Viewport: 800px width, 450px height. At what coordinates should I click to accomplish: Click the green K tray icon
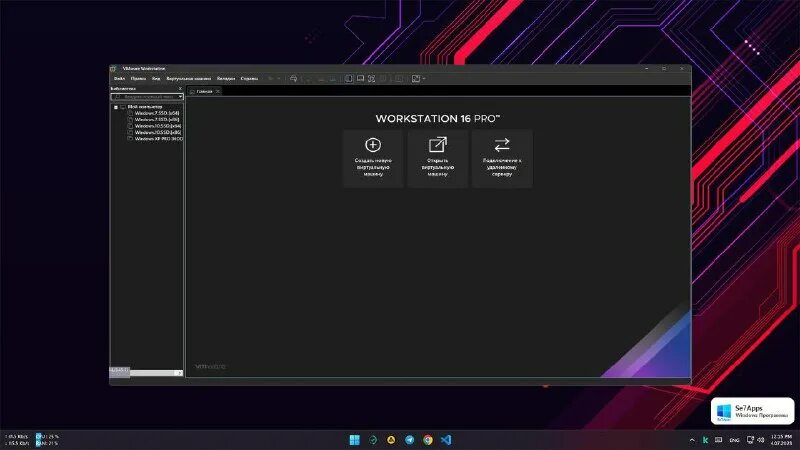[705, 440]
